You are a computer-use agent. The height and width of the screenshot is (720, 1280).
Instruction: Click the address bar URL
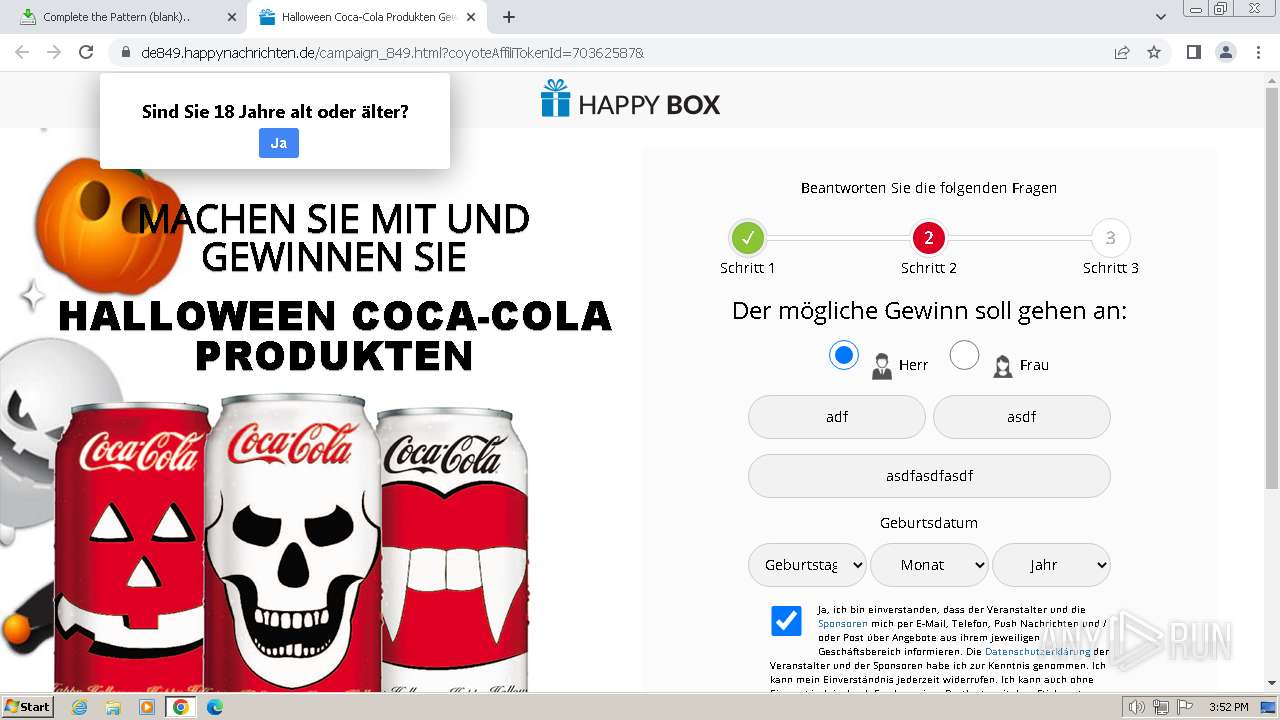coord(393,52)
